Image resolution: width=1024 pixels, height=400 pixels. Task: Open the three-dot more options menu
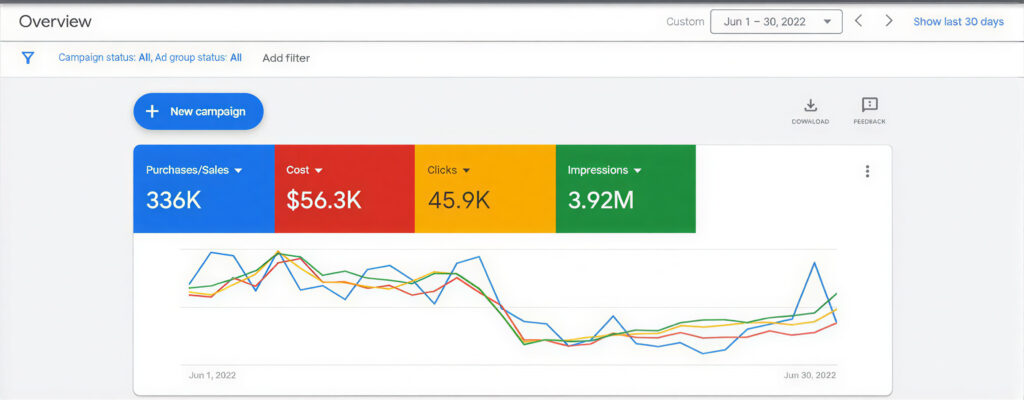click(867, 171)
